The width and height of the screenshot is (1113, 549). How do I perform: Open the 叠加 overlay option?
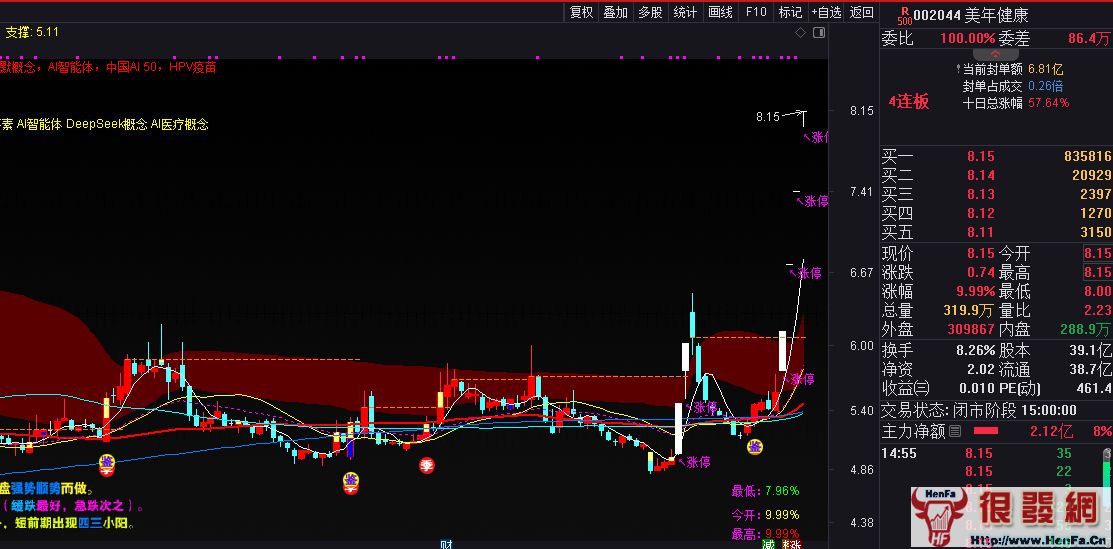tap(616, 12)
